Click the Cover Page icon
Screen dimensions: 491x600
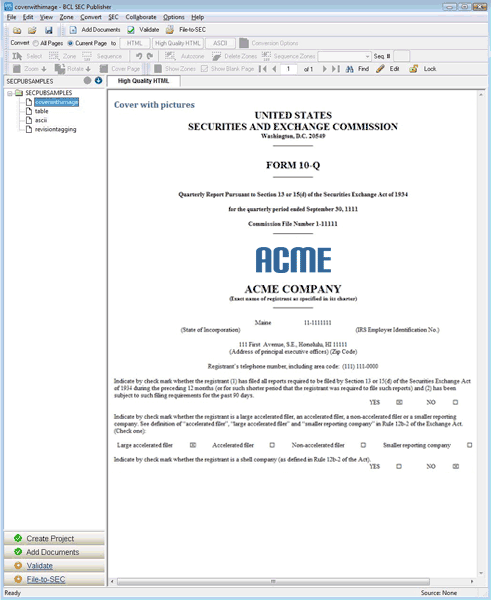click(x=104, y=69)
